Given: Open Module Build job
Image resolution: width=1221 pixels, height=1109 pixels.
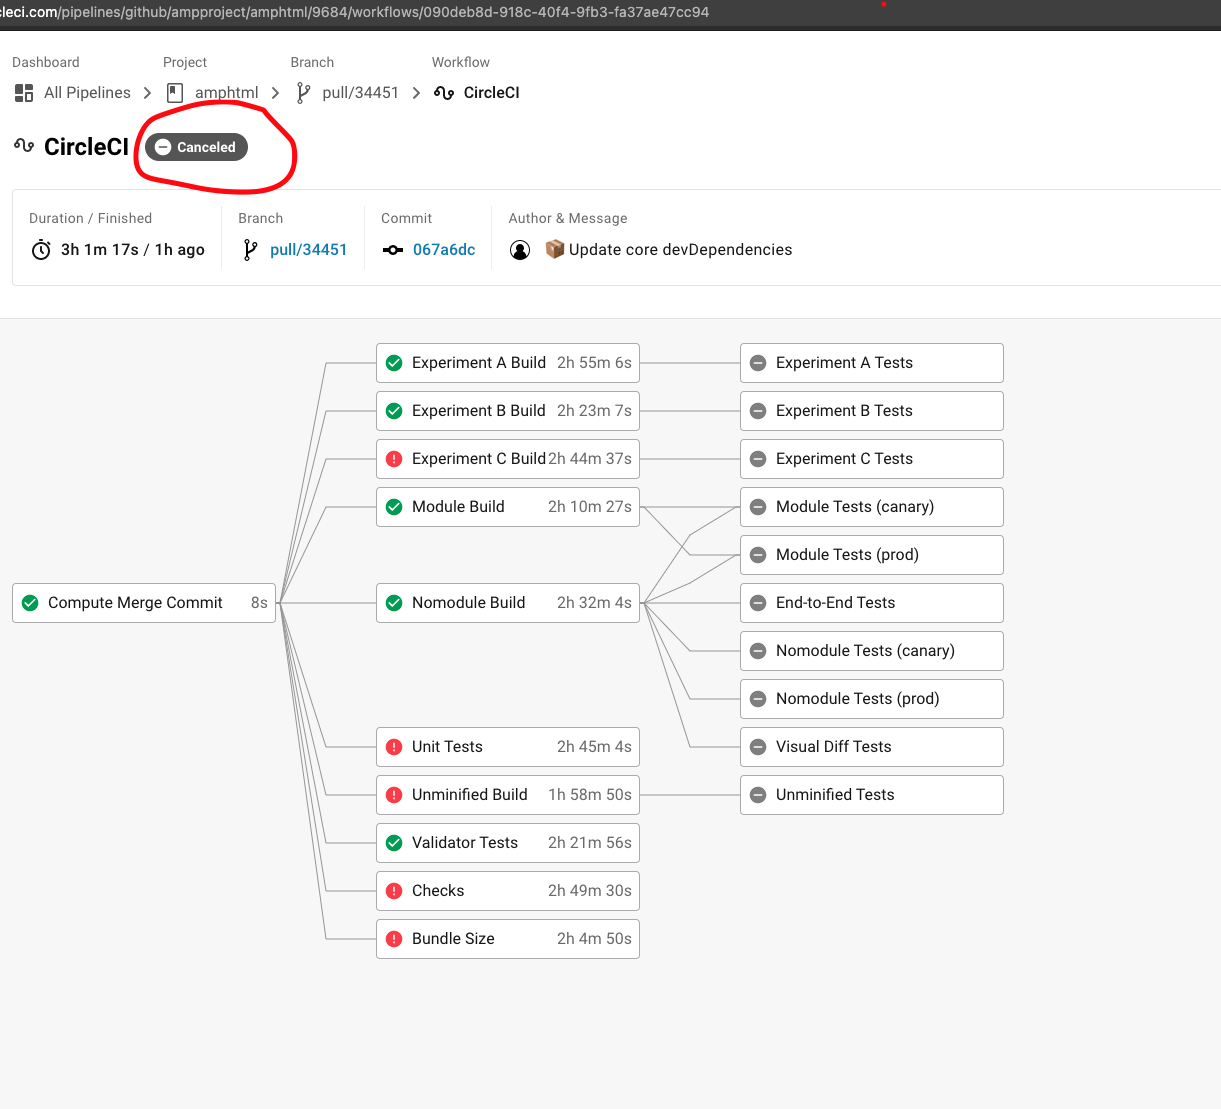Looking at the screenshot, I should click(x=508, y=507).
